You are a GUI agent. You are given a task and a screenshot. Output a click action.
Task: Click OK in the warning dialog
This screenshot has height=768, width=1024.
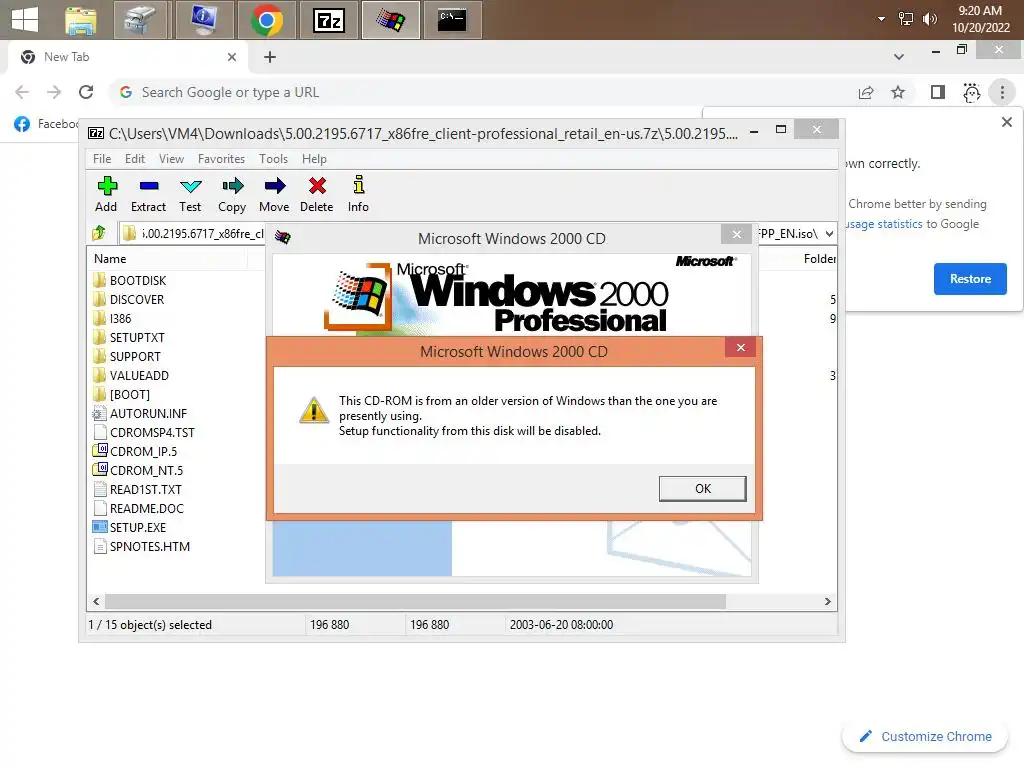tap(703, 488)
